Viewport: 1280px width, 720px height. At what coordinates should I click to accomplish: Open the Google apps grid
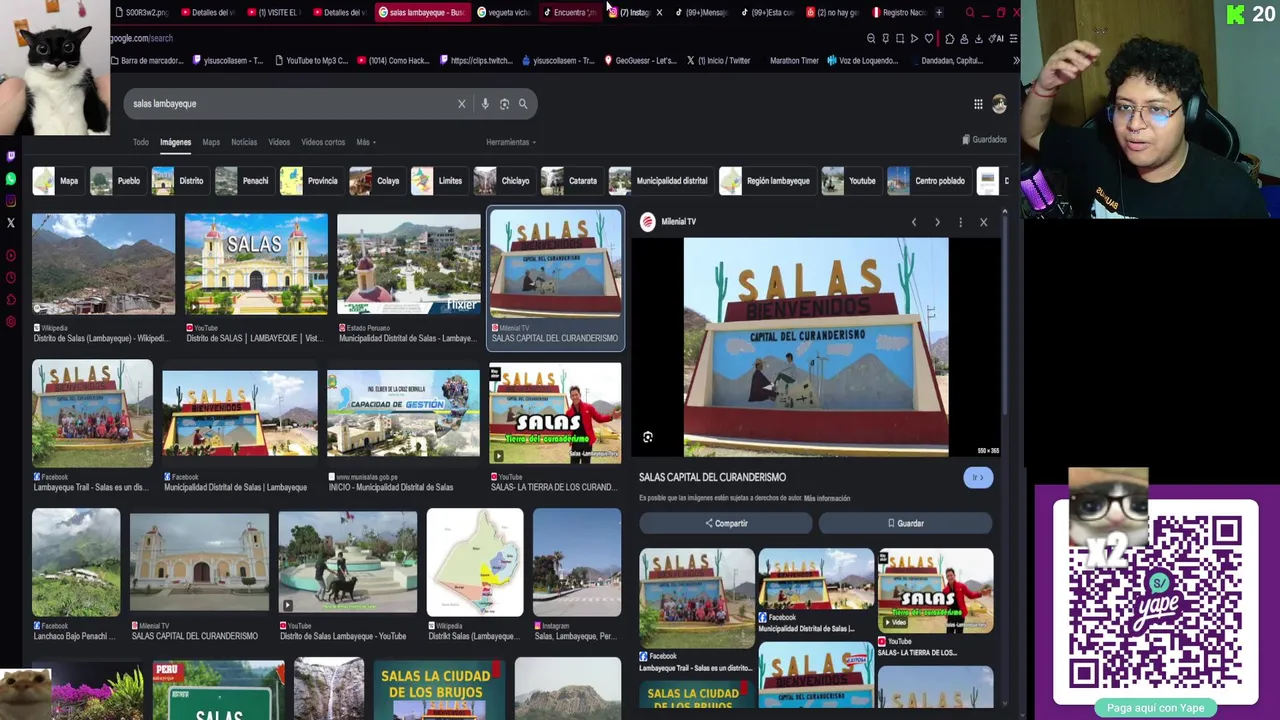(978, 104)
